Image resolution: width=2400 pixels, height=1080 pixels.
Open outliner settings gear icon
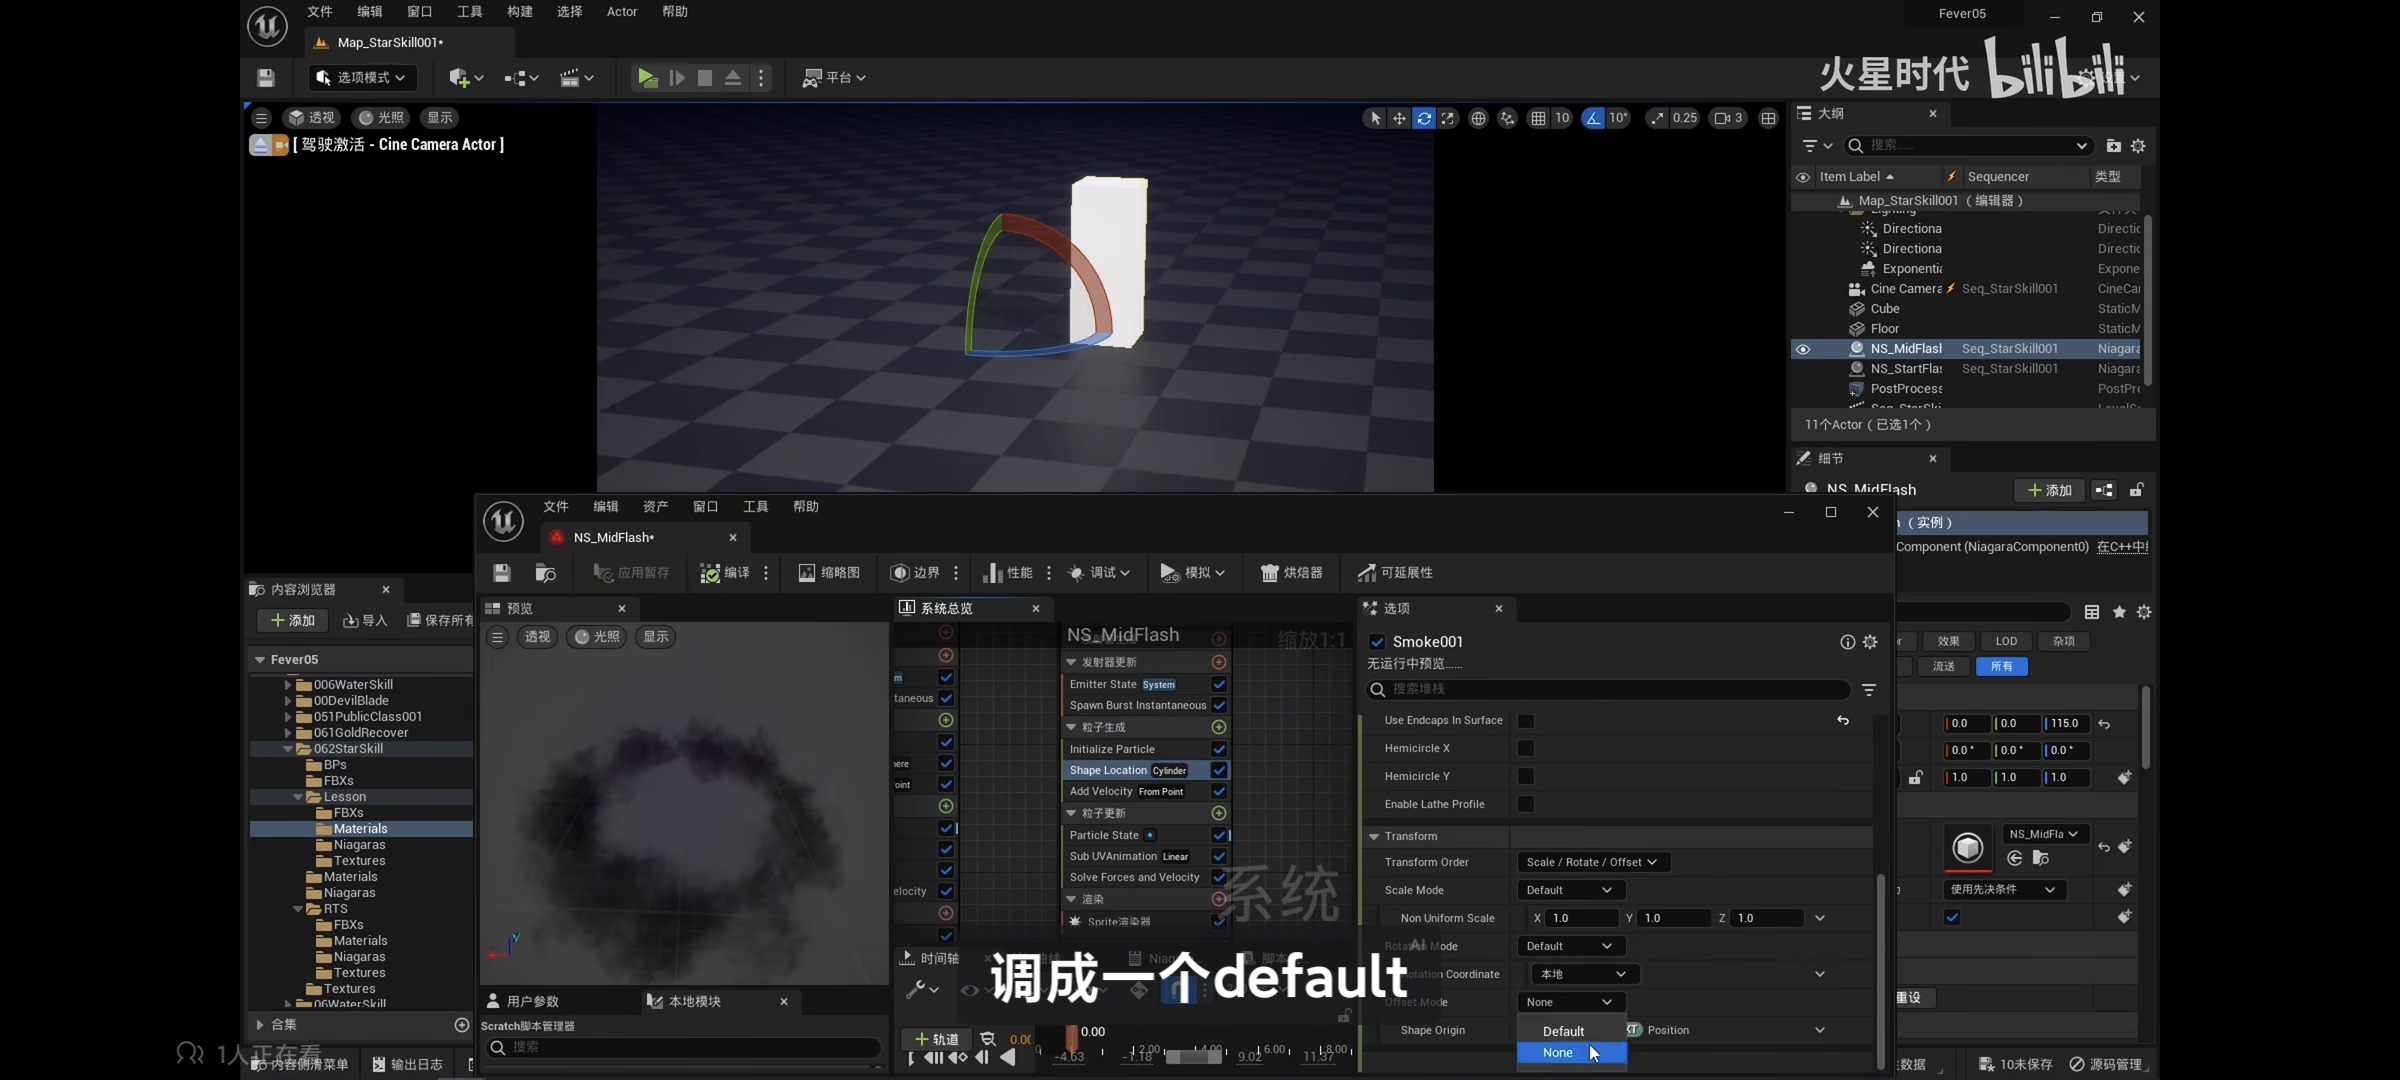tap(2138, 146)
